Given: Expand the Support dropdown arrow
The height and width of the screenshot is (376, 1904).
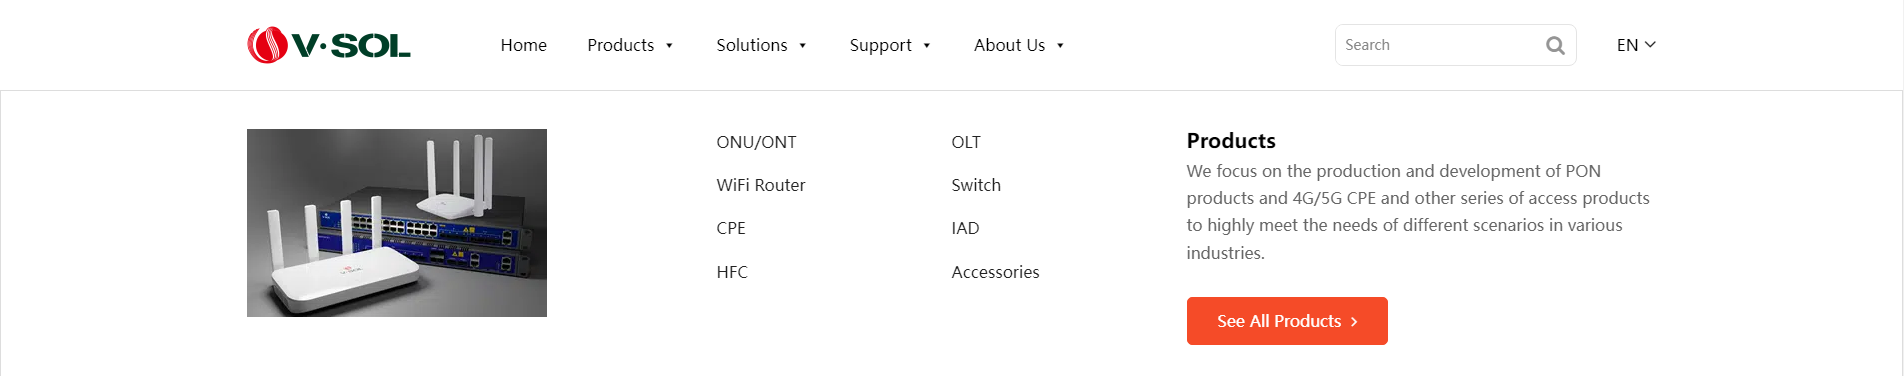Looking at the screenshot, I should point(927,46).
